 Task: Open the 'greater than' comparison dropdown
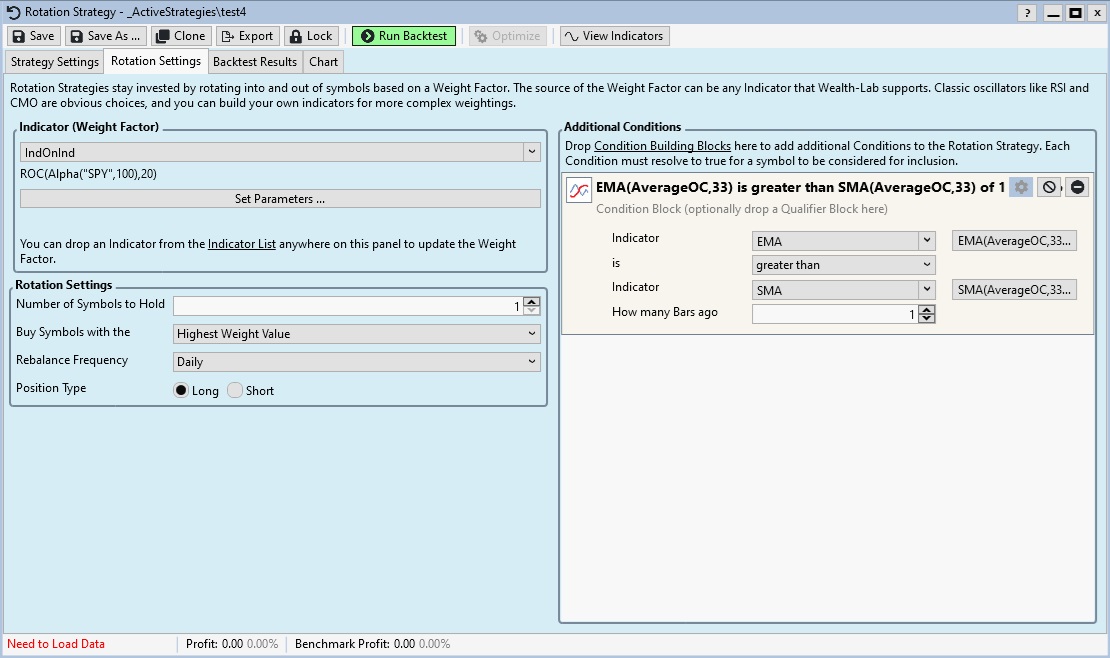click(x=843, y=265)
